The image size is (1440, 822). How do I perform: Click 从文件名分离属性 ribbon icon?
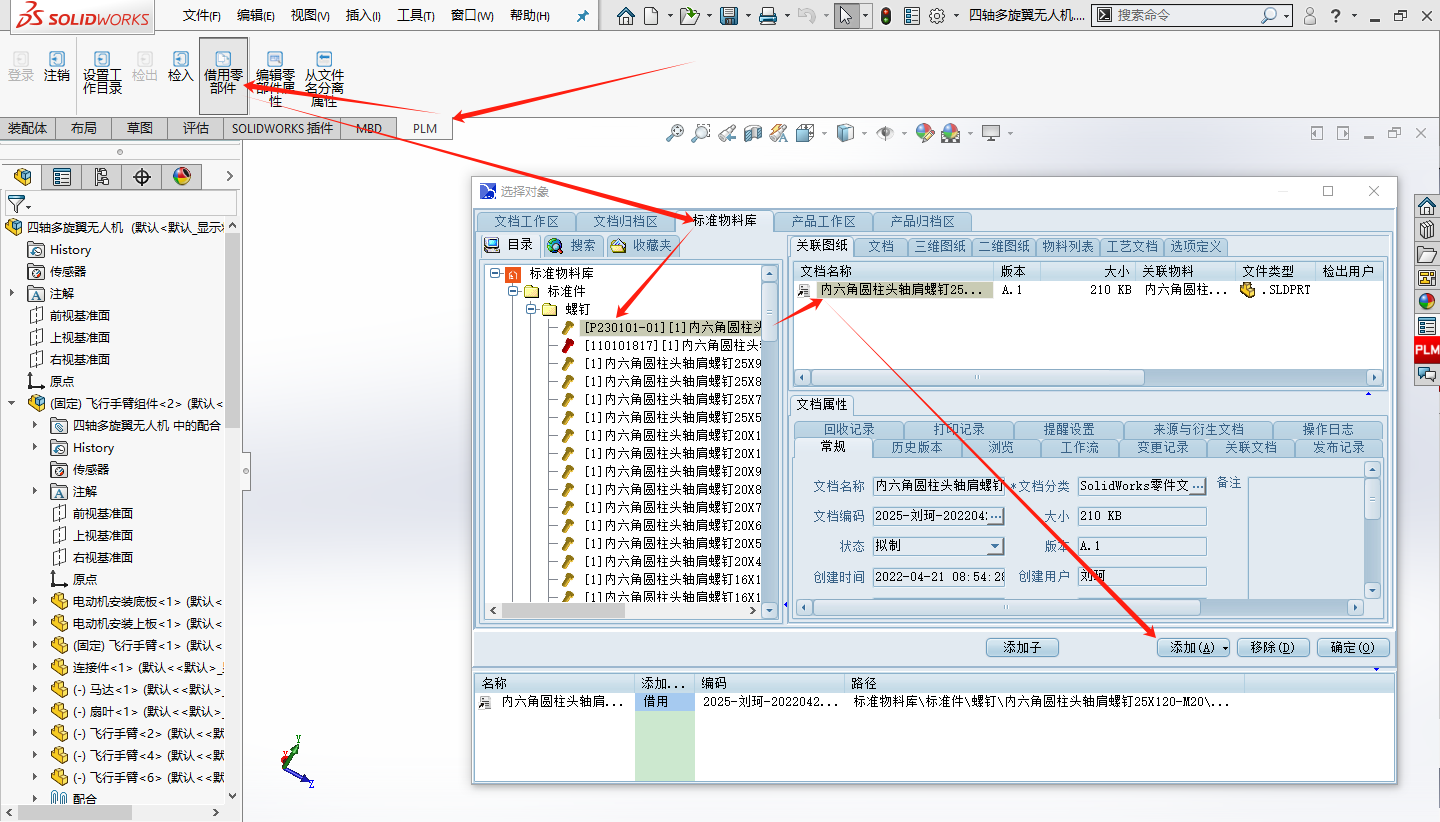click(324, 79)
